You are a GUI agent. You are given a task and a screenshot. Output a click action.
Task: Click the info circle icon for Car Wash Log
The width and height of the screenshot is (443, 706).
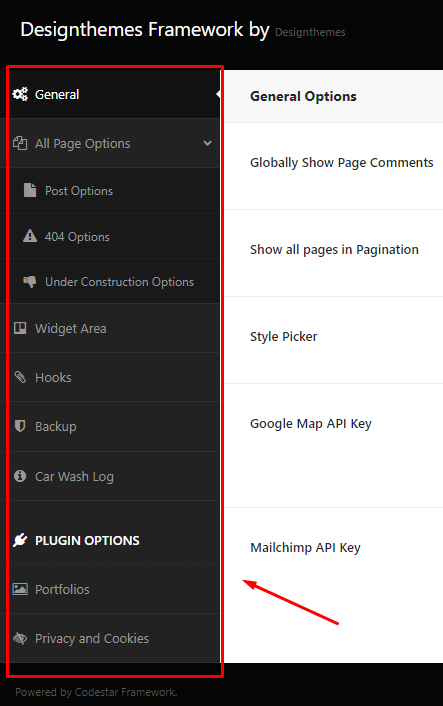pos(20,476)
